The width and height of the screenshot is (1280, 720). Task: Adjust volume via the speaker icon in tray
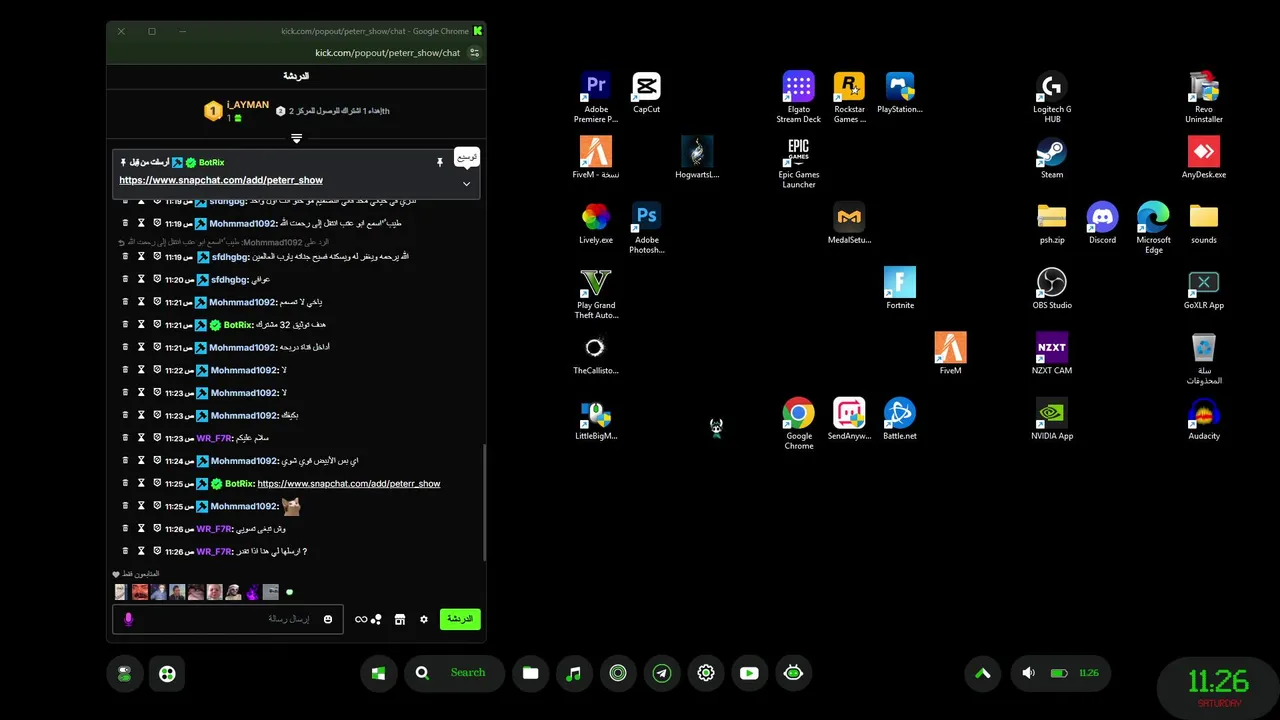[x=1028, y=673]
